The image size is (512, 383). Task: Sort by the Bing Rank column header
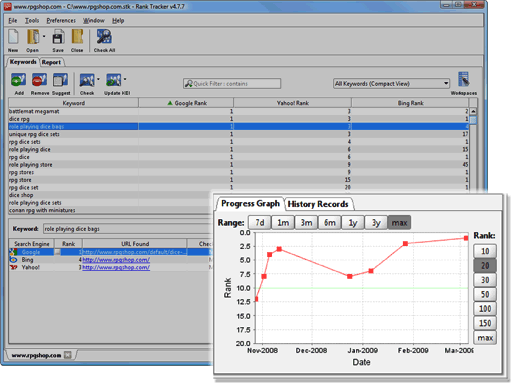411,103
